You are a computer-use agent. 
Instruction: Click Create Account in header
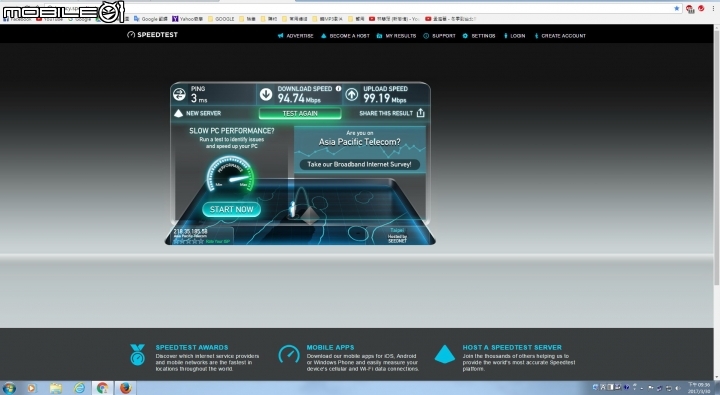pyautogui.click(x=560, y=36)
